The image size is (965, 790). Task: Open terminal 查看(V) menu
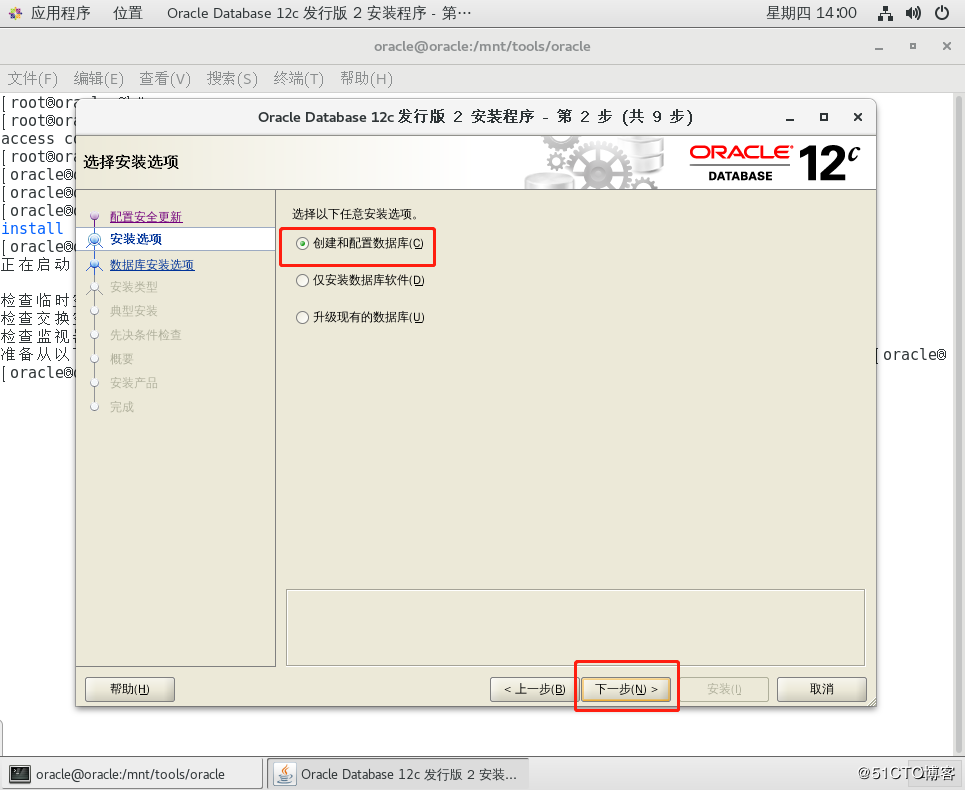pyautogui.click(x=165, y=79)
